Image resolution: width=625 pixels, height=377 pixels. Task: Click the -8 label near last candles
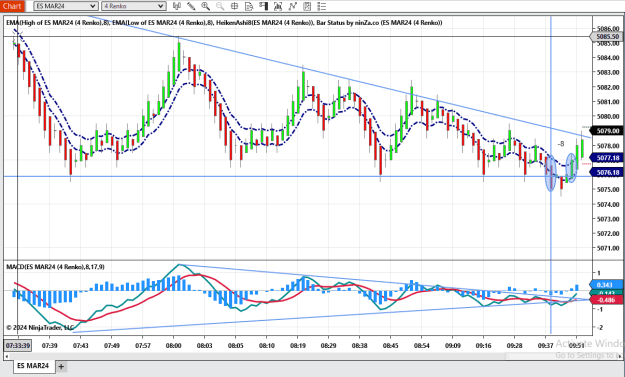(x=561, y=144)
